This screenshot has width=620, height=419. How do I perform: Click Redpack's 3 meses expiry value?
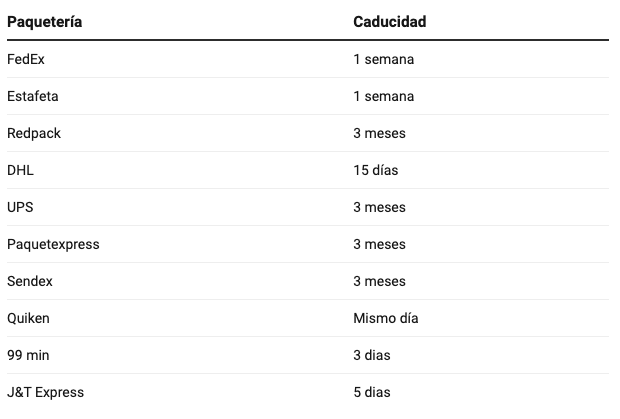pyautogui.click(x=379, y=133)
